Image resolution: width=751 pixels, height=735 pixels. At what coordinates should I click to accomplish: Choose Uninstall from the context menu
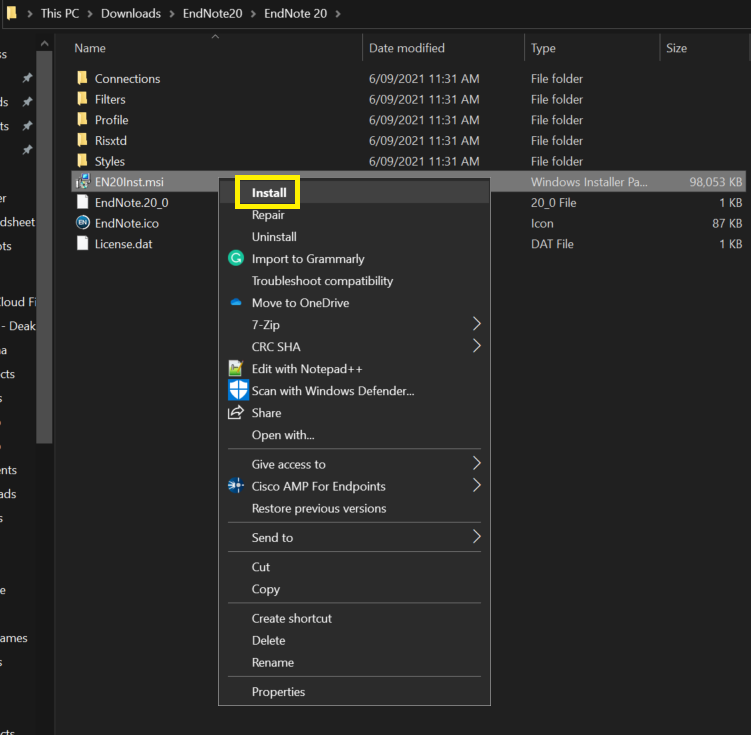point(274,237)
